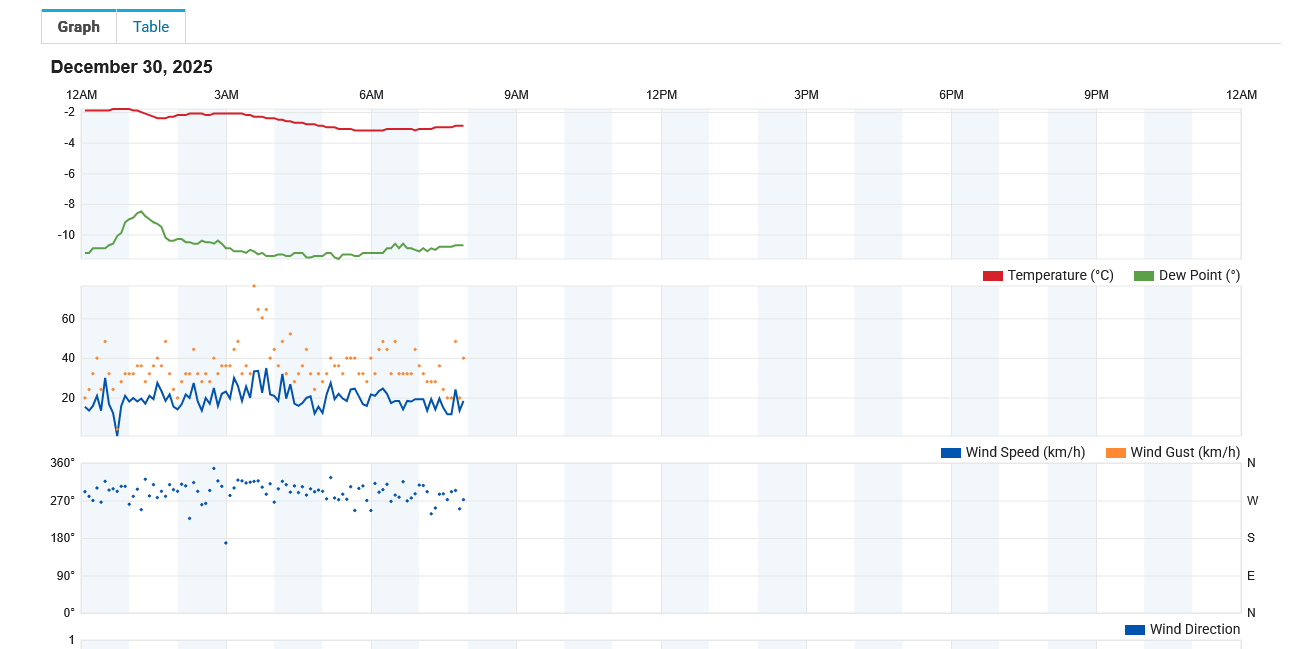Viewport: 1295px width, 649px height.
Task: Click the Wind Direction legend swatch
Action: click(1134, 630)
